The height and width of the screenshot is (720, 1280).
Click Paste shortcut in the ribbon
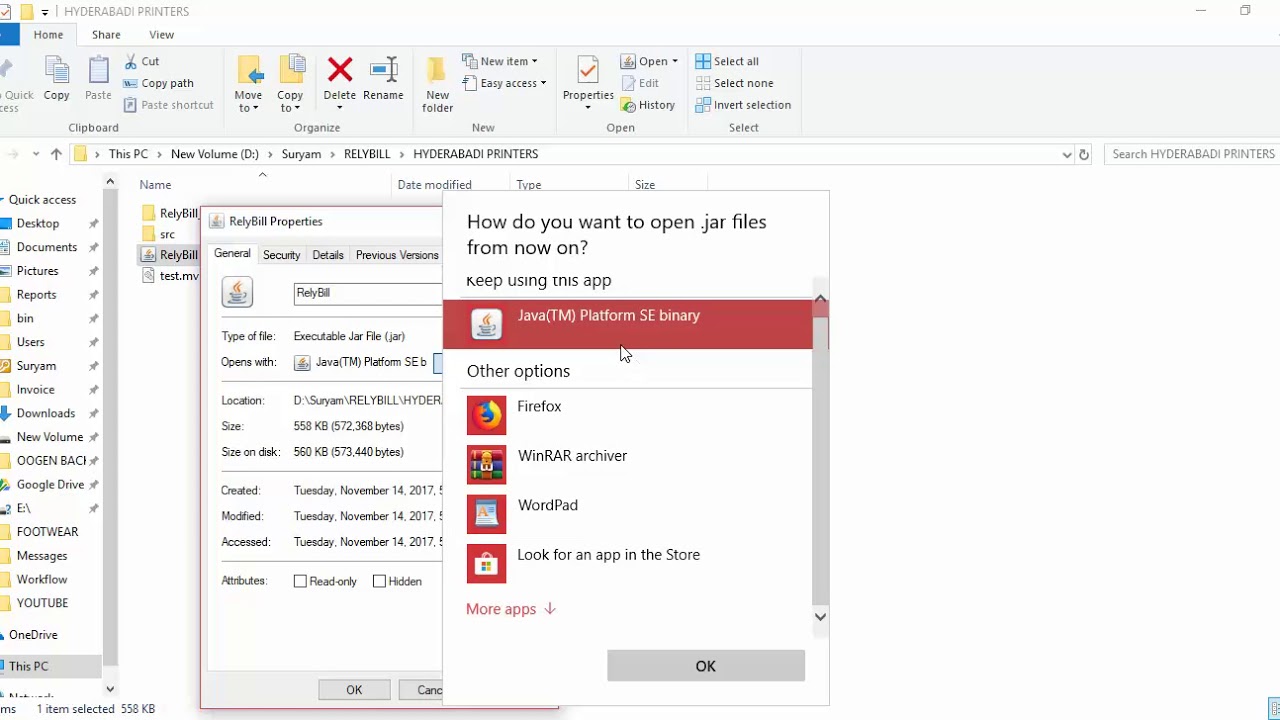[168, 105]
